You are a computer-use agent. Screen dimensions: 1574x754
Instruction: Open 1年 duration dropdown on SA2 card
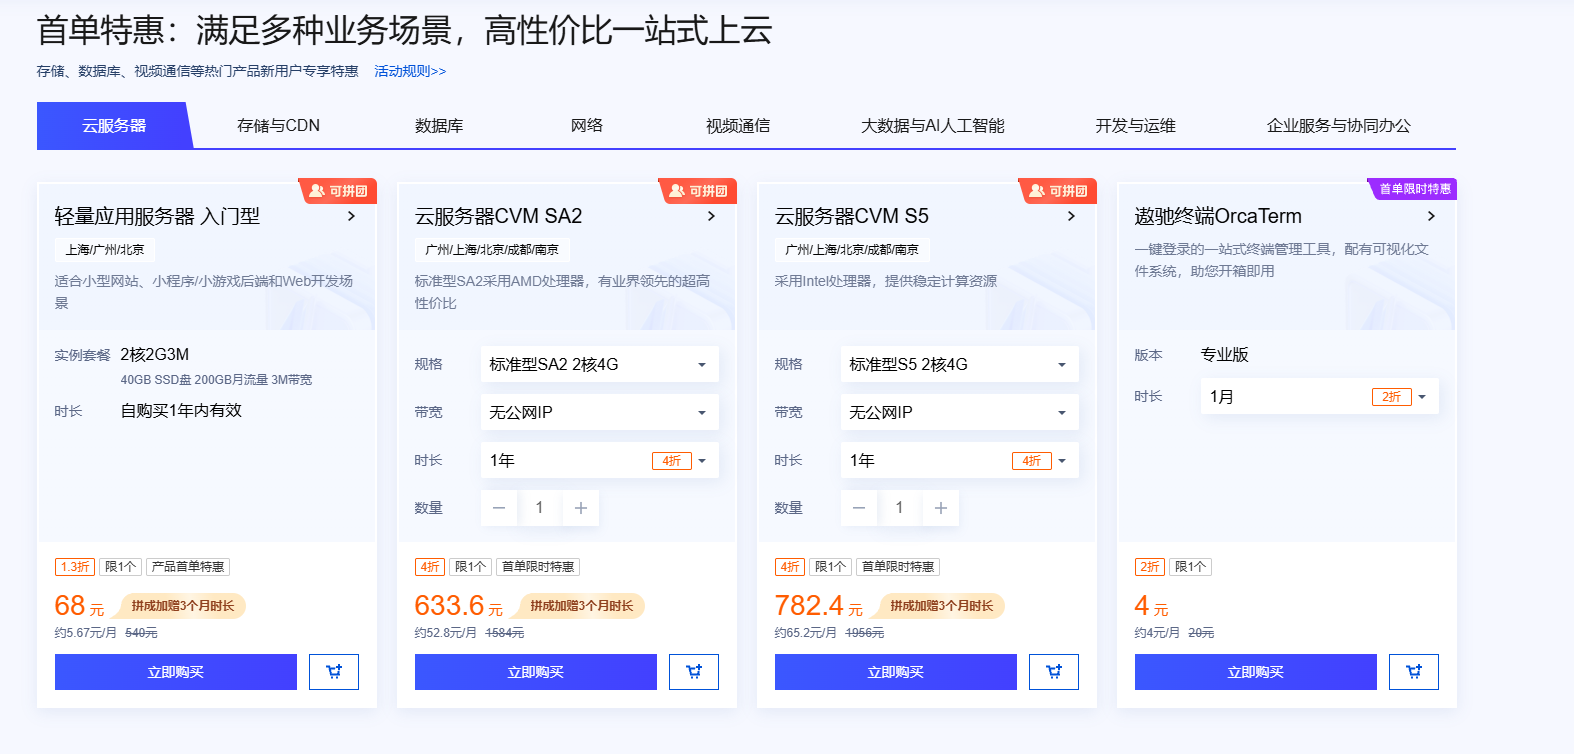point(600,460)
